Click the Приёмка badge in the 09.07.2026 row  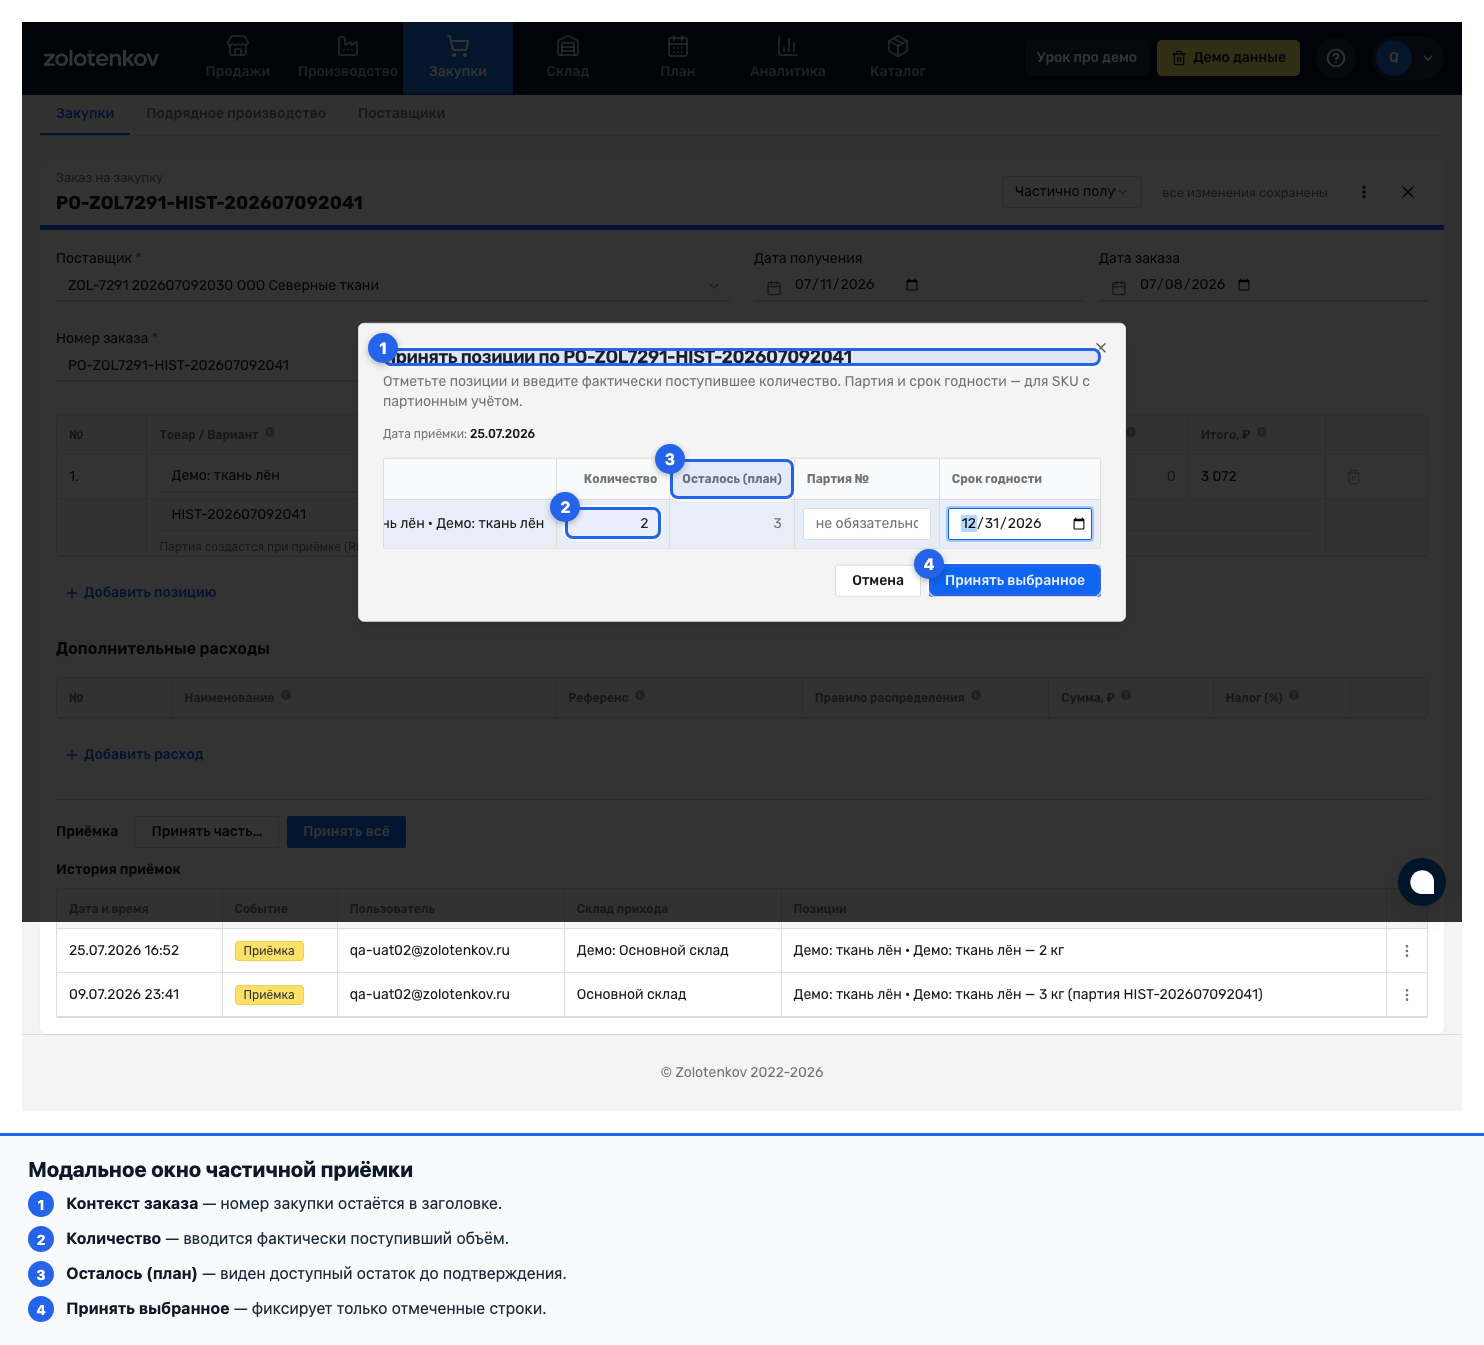(x=269, y=995)
